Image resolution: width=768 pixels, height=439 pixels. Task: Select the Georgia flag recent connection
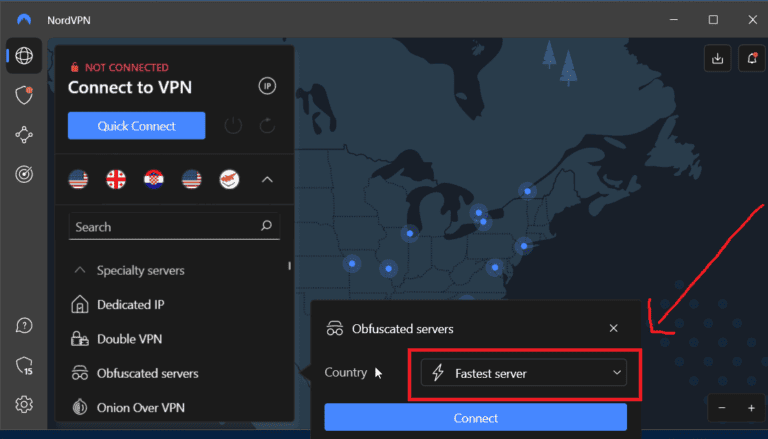(x=116, y=180)
